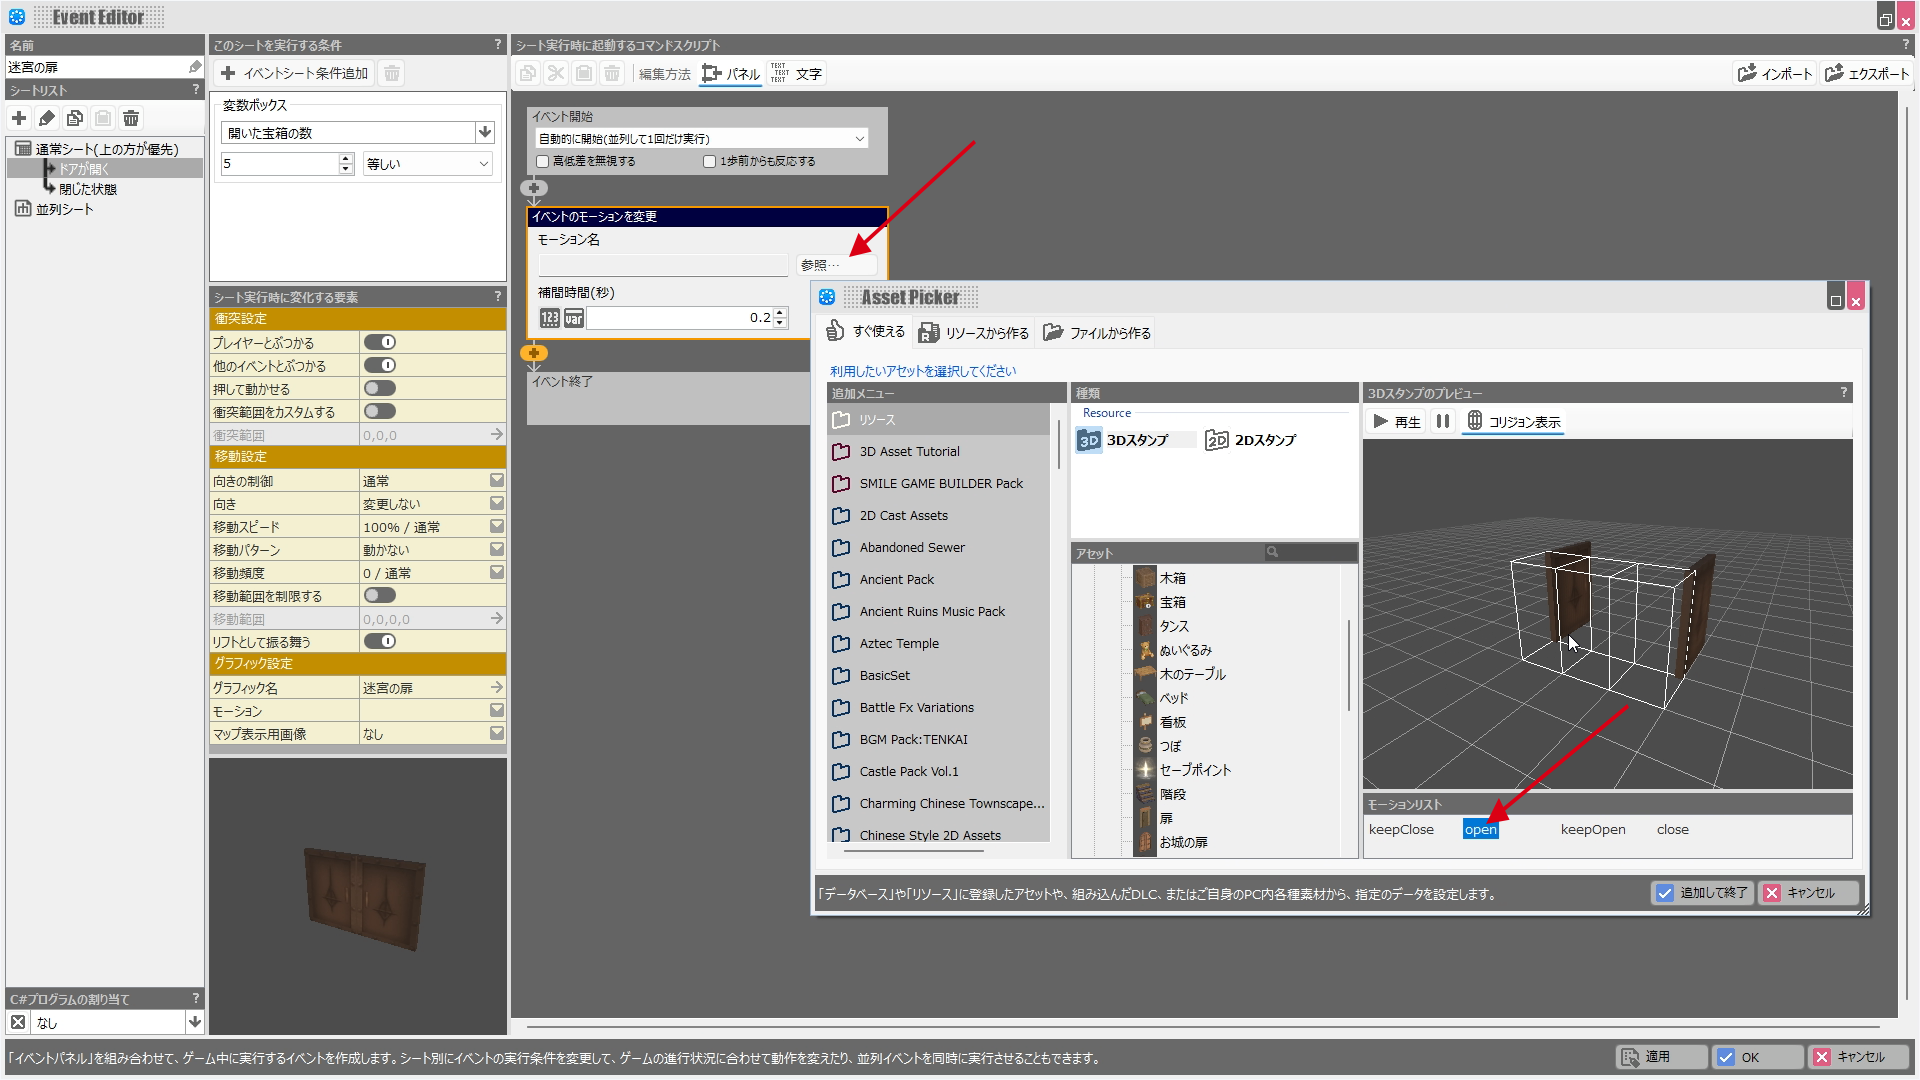Select the keepOpen motion
Screen dimensions: 1920x1080
[x=1593, y=829]
